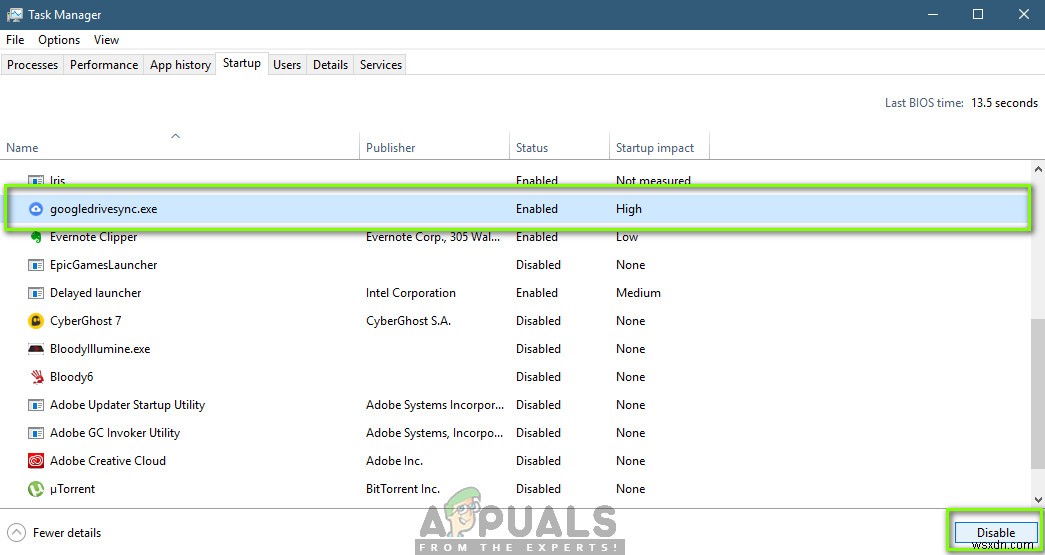Click the Task Manager title bar icon

click(14, 14)
